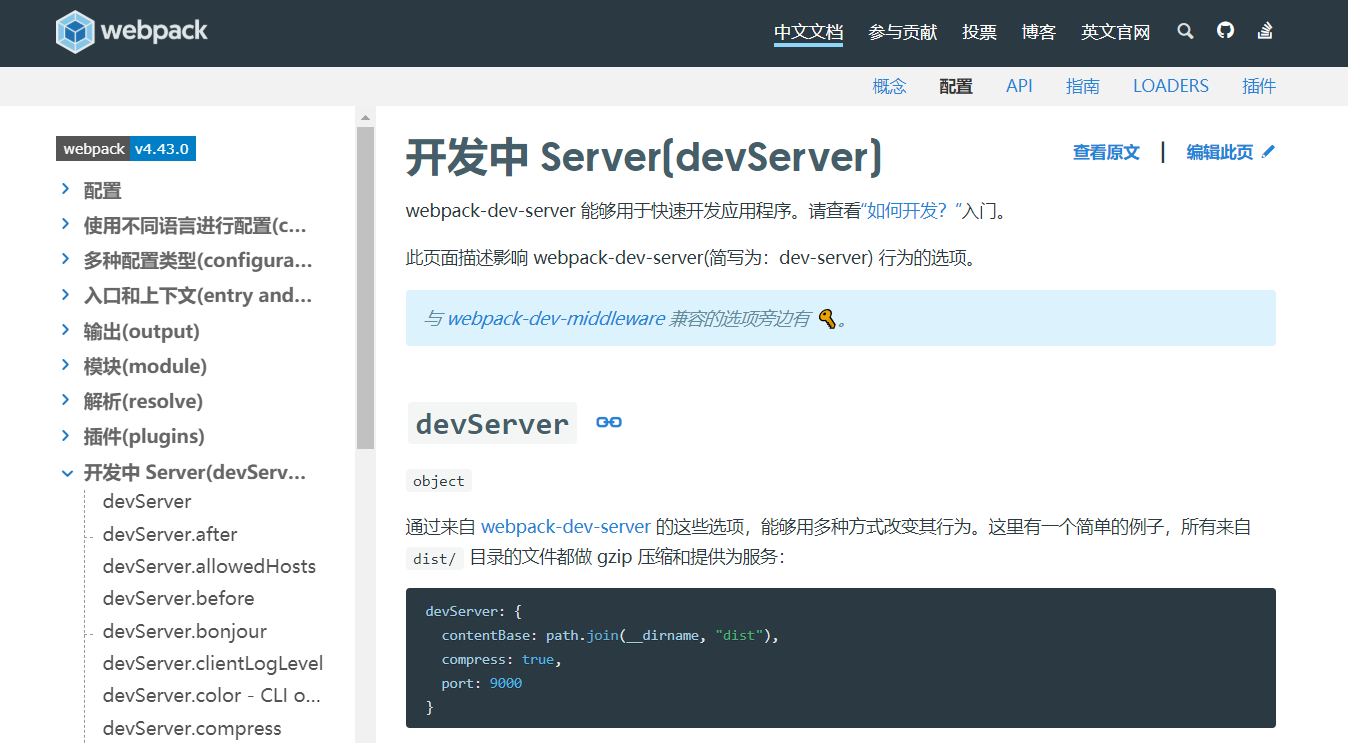This screenshot has width=1348, height=743.
Task: Click the 开发中 Server(devServer) page title
Action: (644, 157)
